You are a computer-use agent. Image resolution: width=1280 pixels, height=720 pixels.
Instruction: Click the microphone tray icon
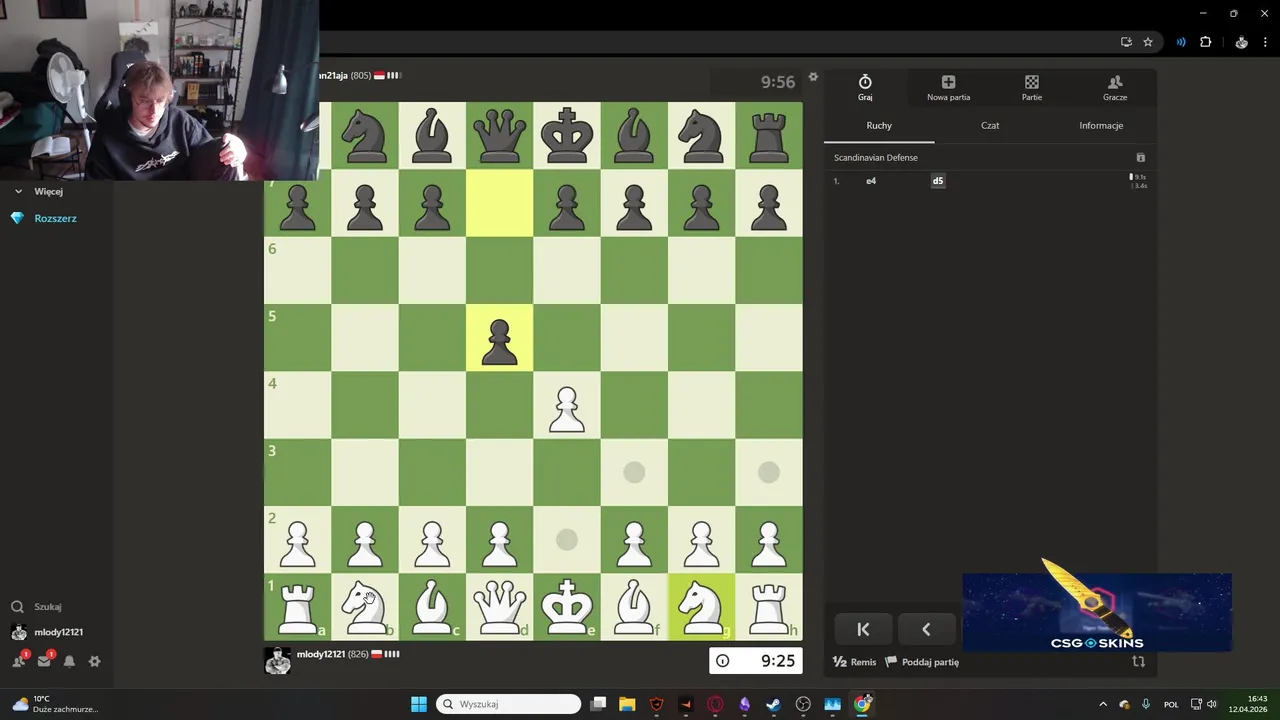pos(1146,704)
